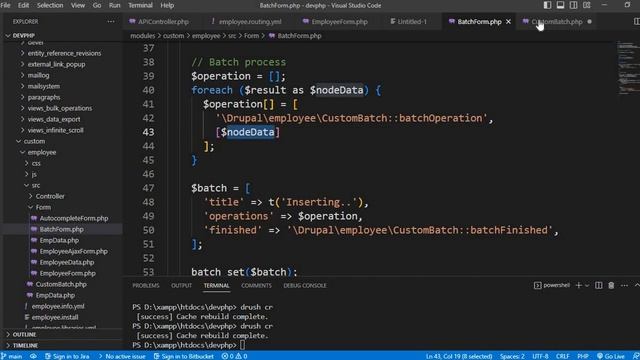Open the Help menu
The height and width of the screenshot is (360, 640).
click(x=167, y=5)
